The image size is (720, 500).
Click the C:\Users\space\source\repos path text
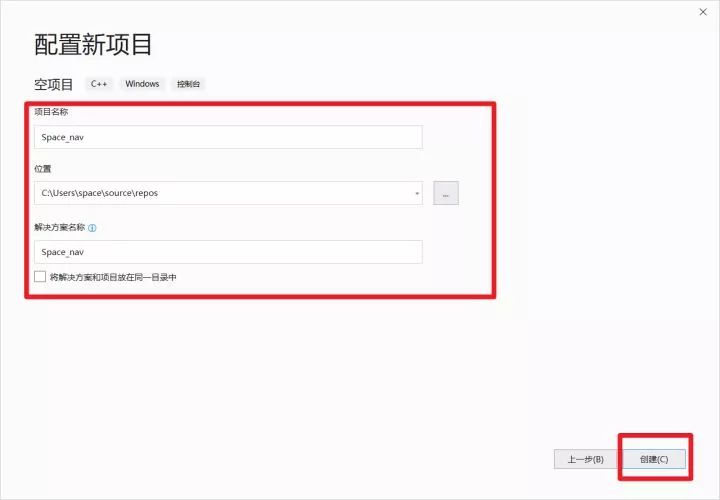coord(100,193)
